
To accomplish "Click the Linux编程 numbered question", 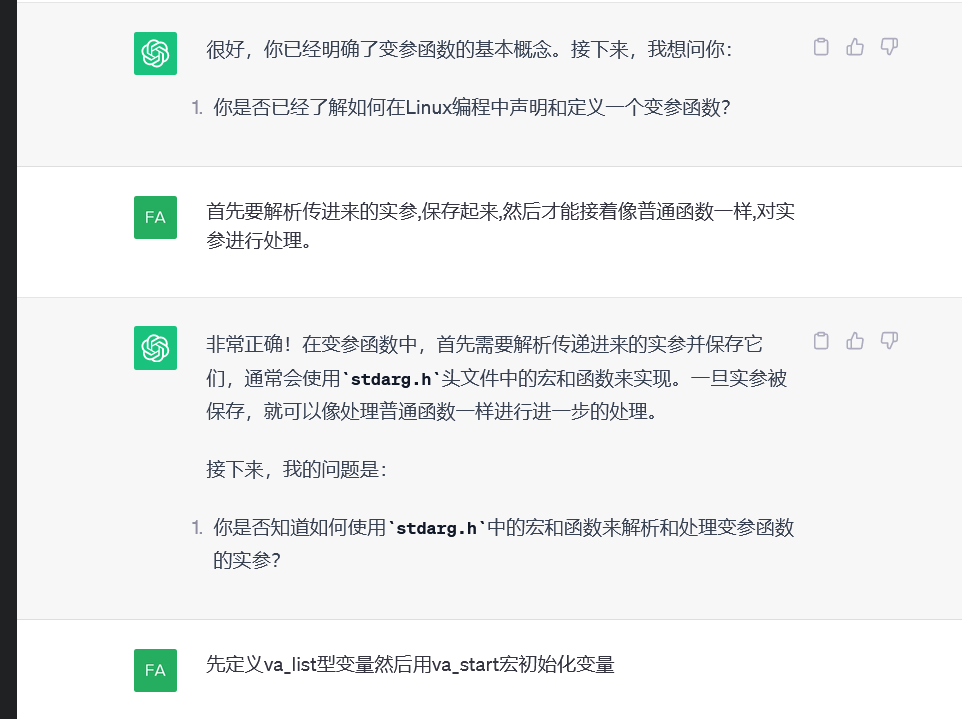I will click(472, 108).
